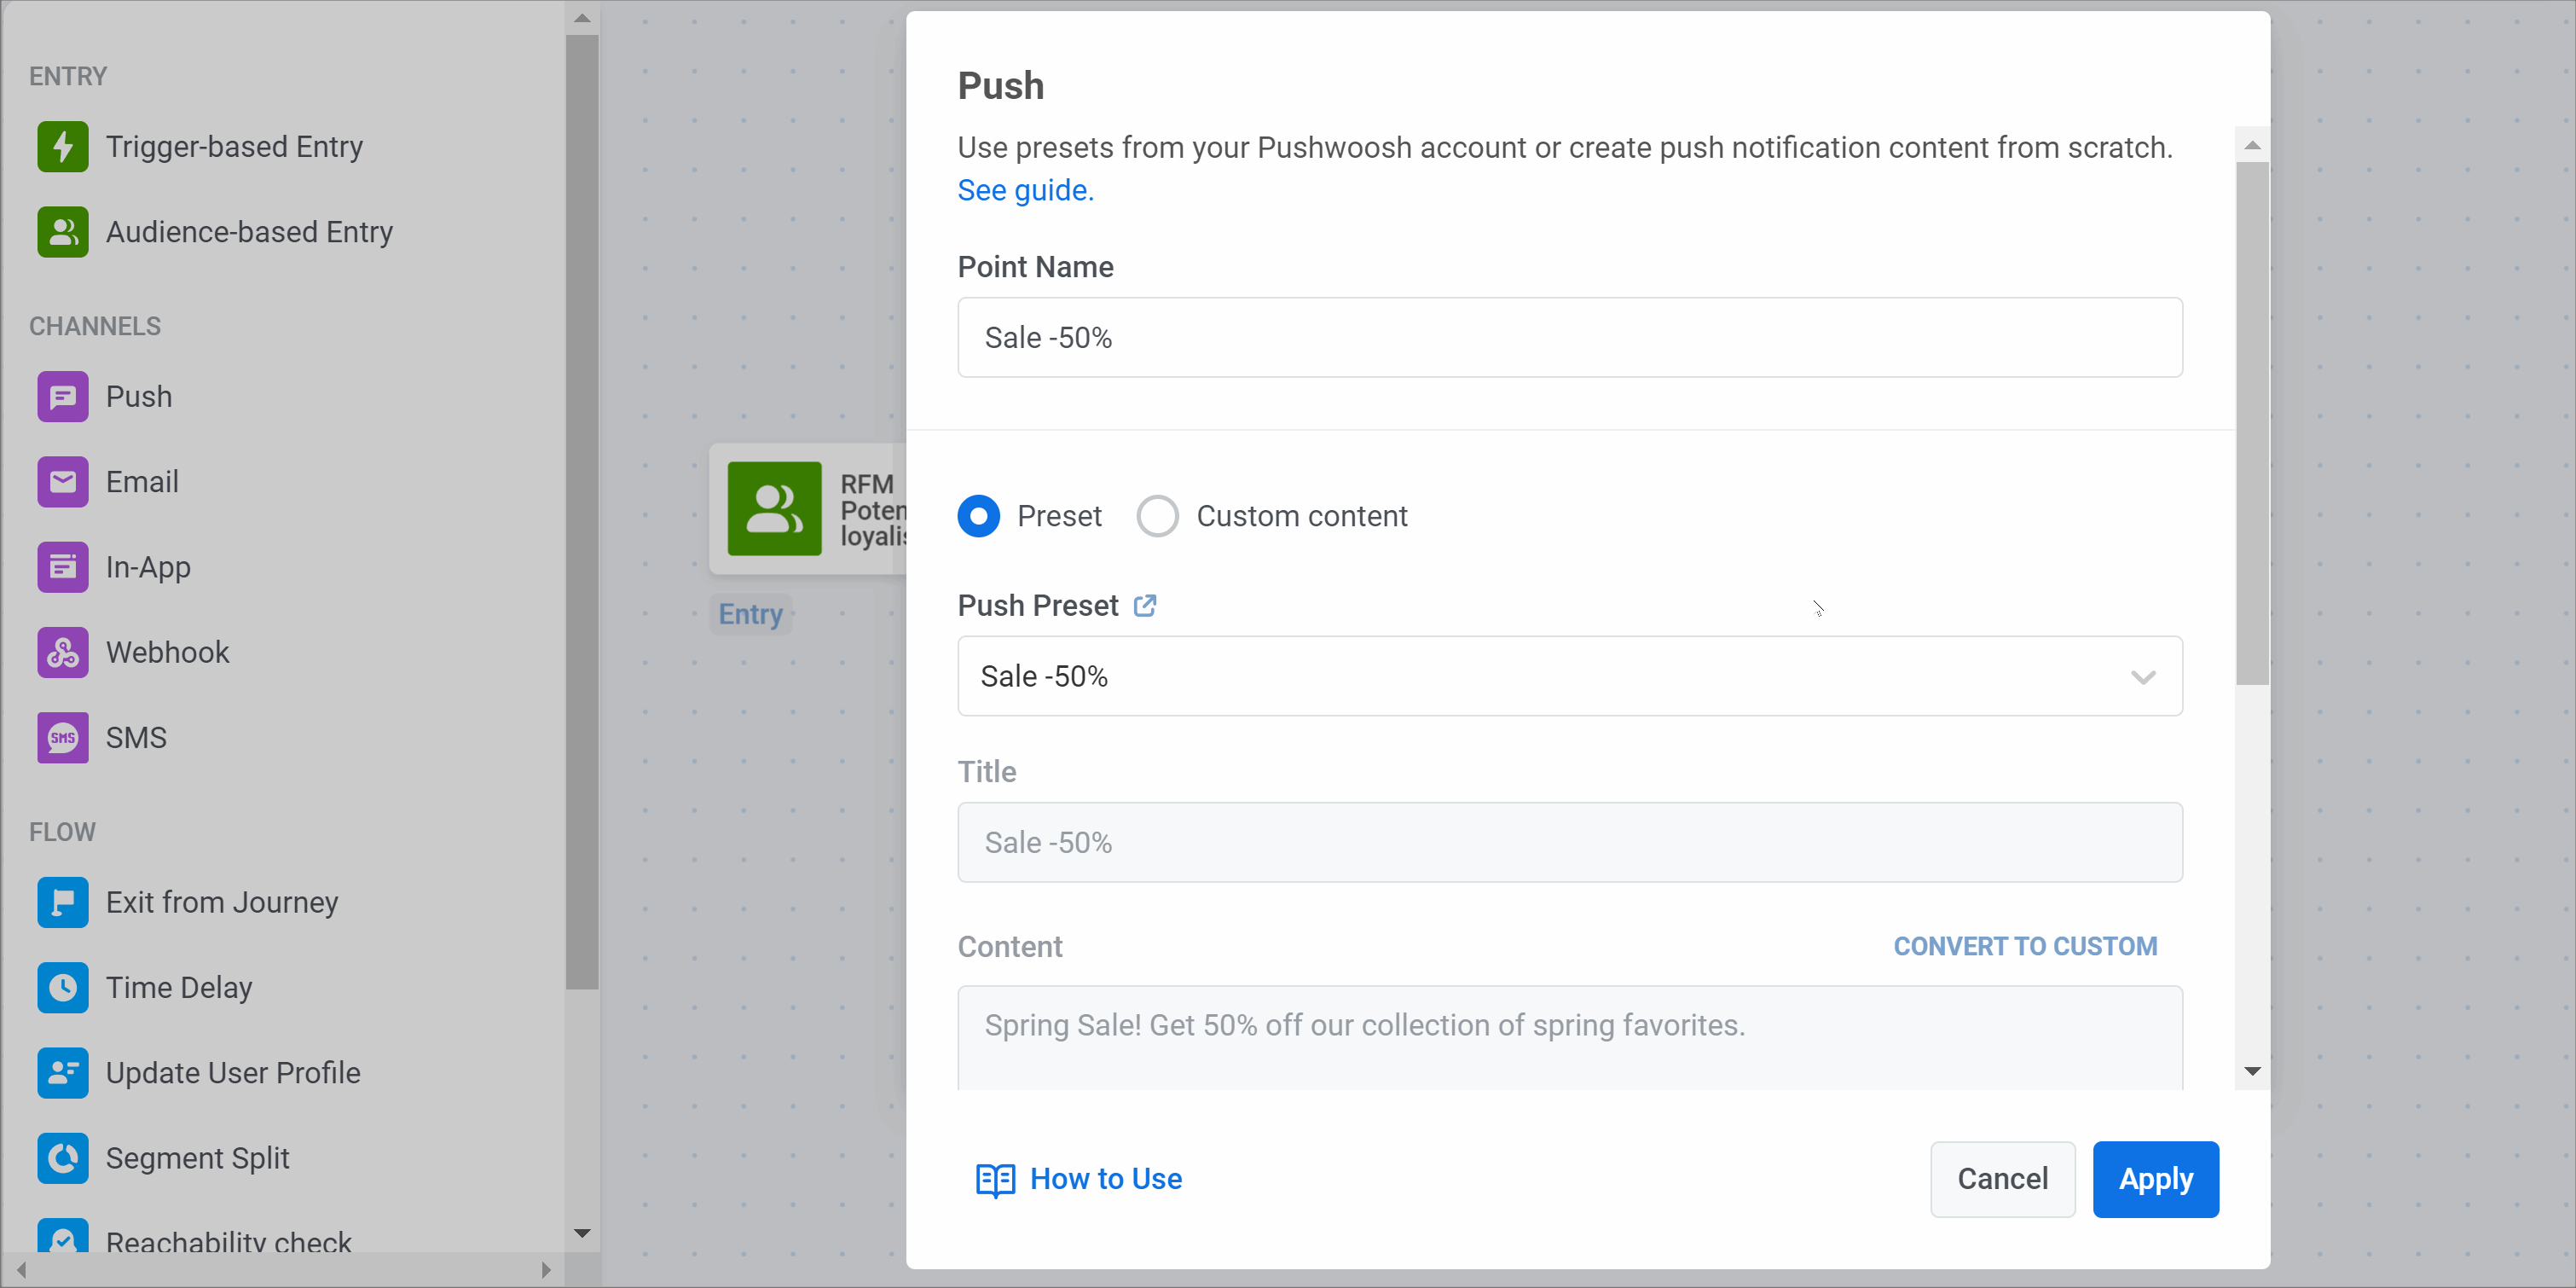The height and width of the screenshot is (1288, 2576).
Task: Click the Webhook channel icon
Action: coord(62,652)
